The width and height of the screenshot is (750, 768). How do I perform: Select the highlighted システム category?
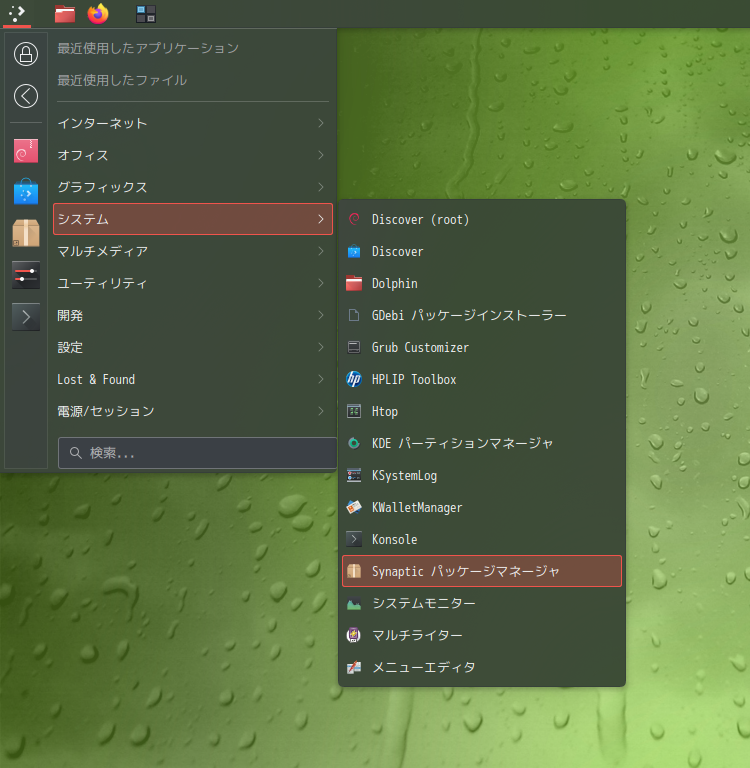tap(193, 219)
